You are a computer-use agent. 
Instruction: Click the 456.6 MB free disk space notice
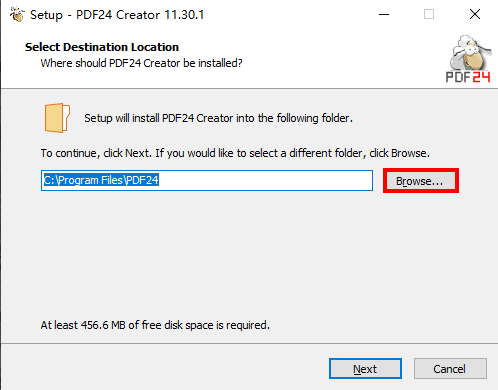(x=155, y=325)
